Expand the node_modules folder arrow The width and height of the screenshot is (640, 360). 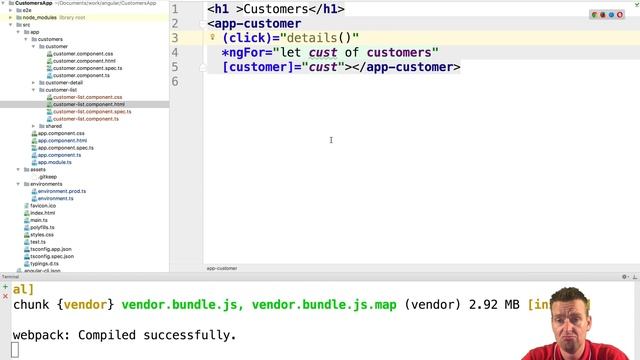(11, 18)
